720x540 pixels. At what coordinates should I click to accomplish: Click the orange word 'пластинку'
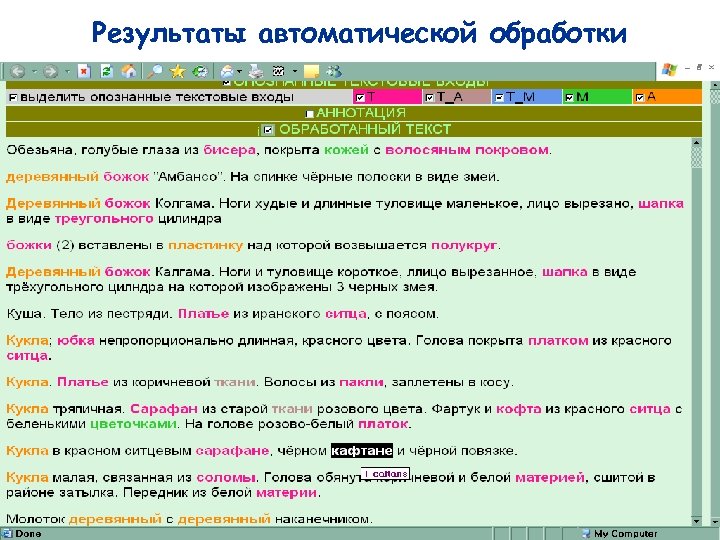[205, 245]
